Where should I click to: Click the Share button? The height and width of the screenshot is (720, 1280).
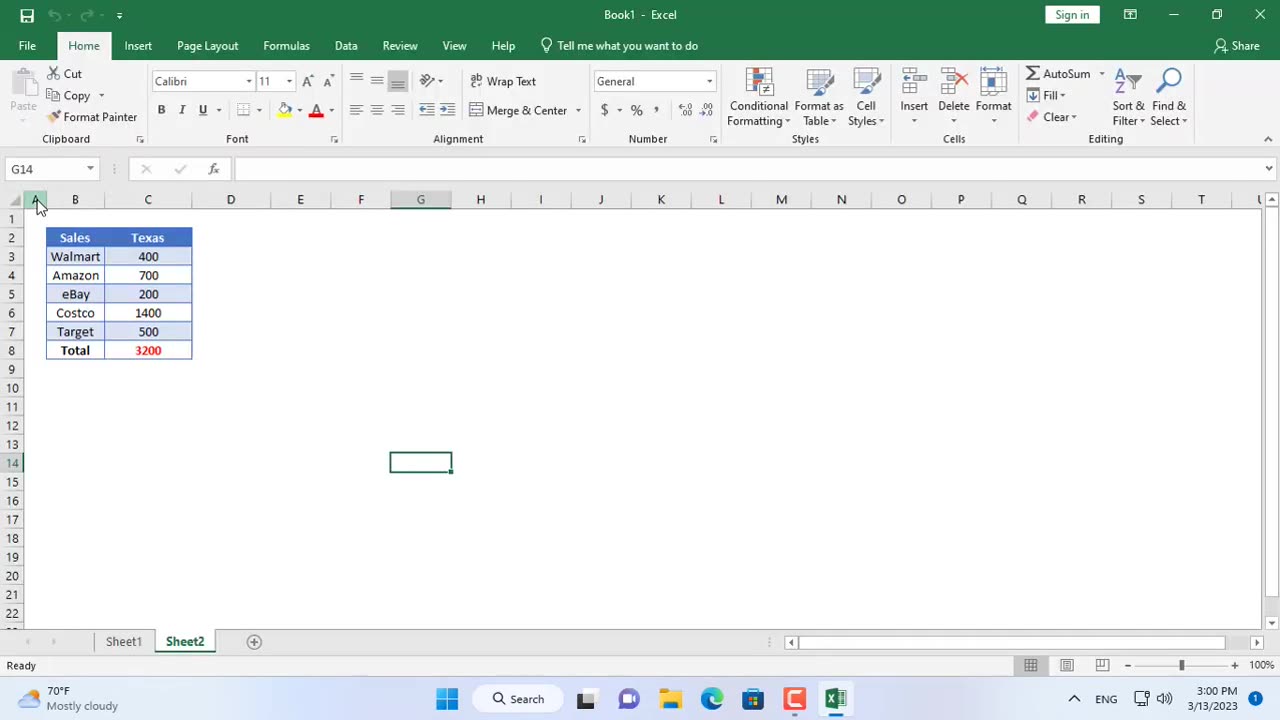pos(1236,46)
